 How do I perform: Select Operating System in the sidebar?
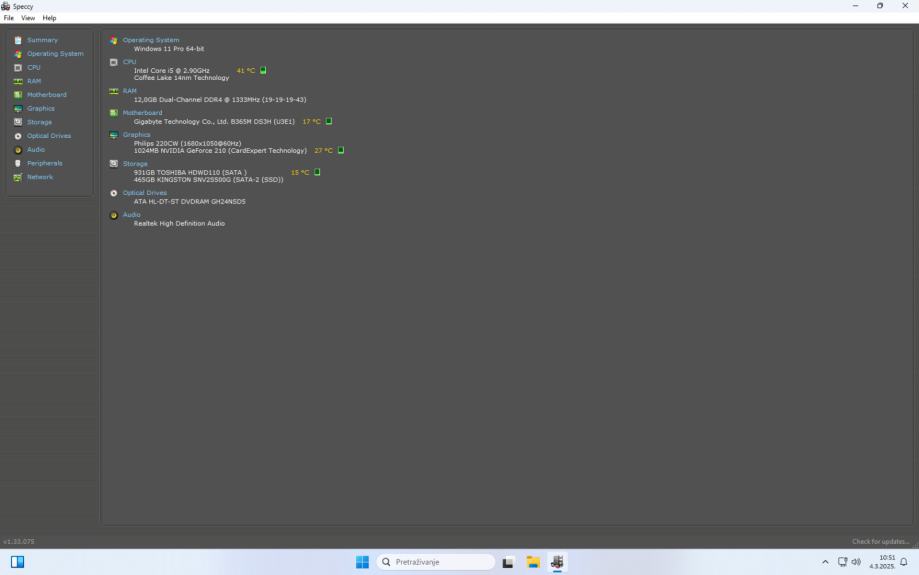55,53
